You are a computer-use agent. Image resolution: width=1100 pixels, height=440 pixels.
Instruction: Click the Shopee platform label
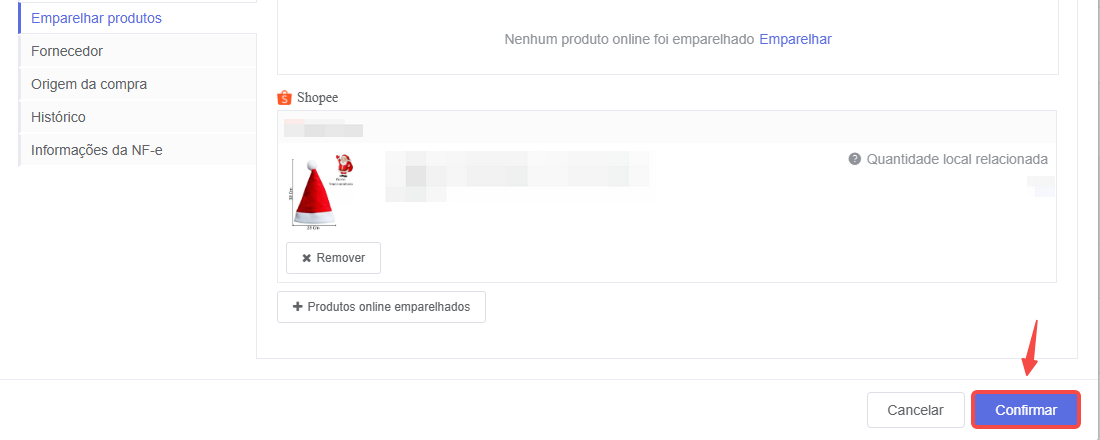coord(317,98)
